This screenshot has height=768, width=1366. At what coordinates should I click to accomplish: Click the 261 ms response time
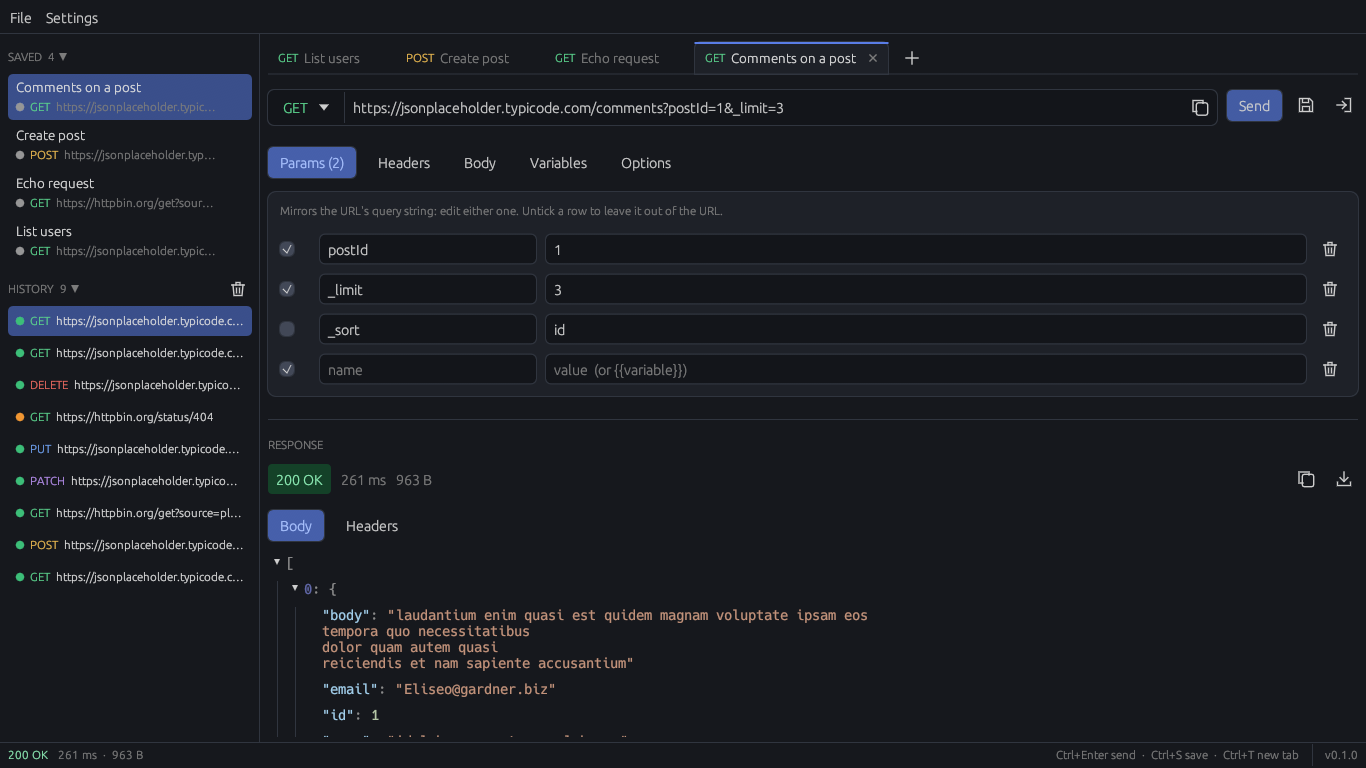pyautogui.click(x=363, y=480)
